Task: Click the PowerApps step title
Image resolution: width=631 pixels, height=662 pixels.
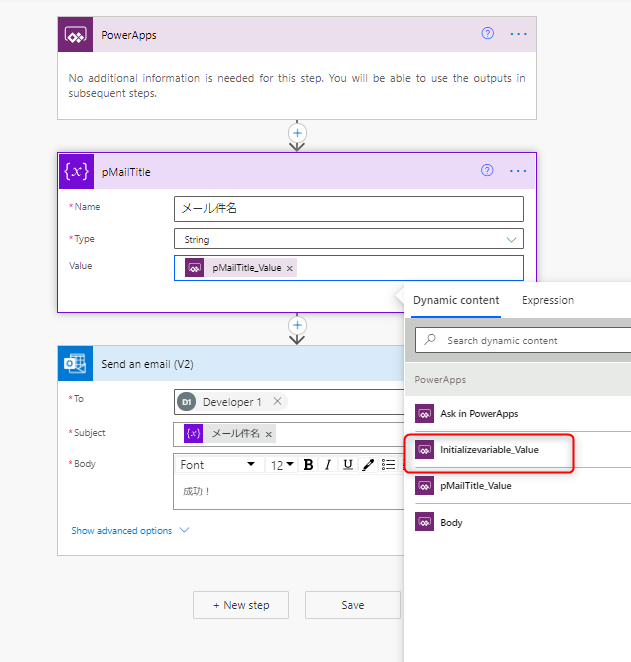Action: coord(129,35)
